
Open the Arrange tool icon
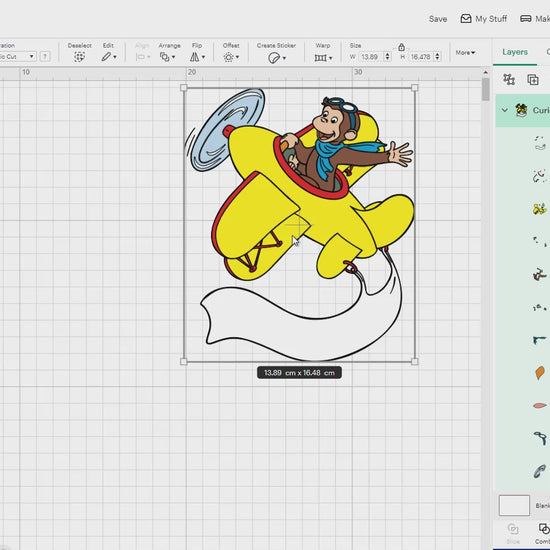point(165,57)
